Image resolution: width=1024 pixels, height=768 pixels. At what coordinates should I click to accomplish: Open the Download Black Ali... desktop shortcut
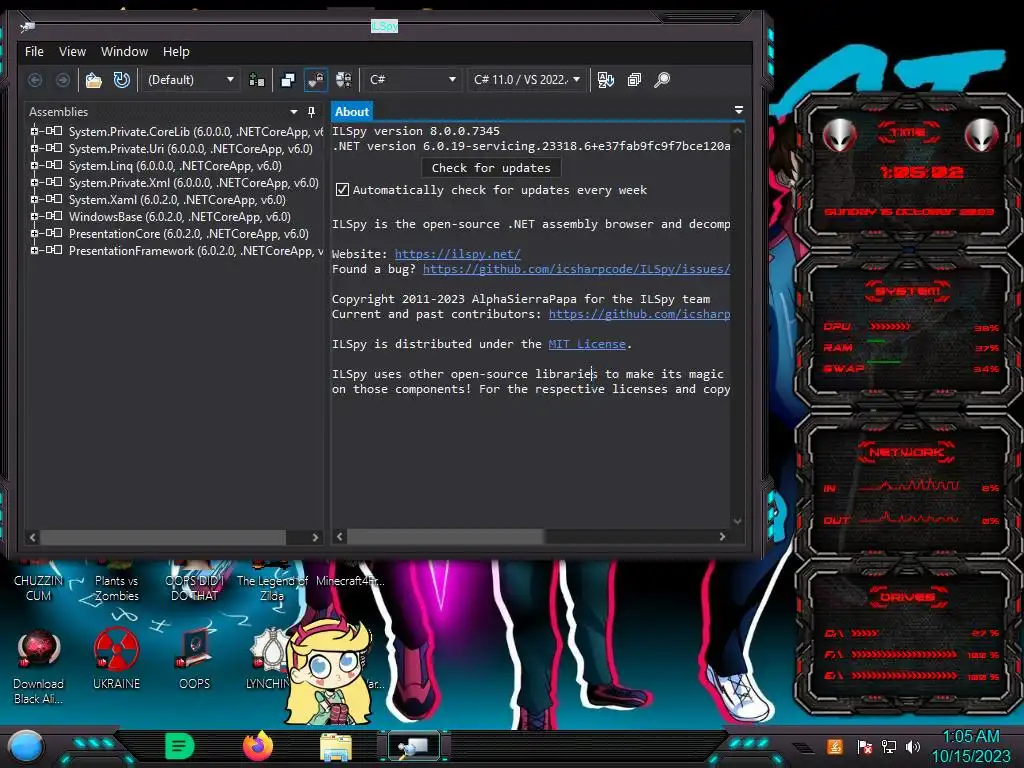[x=39, y=667]
